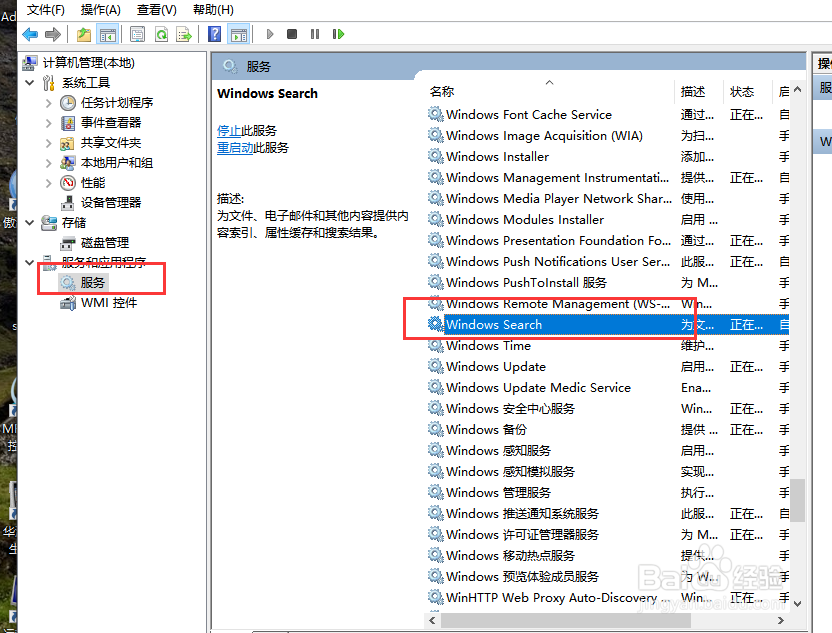This screenshot has width=832, height=633.
Task: Click the Start service play icon
Action: [x=270, y=34]
